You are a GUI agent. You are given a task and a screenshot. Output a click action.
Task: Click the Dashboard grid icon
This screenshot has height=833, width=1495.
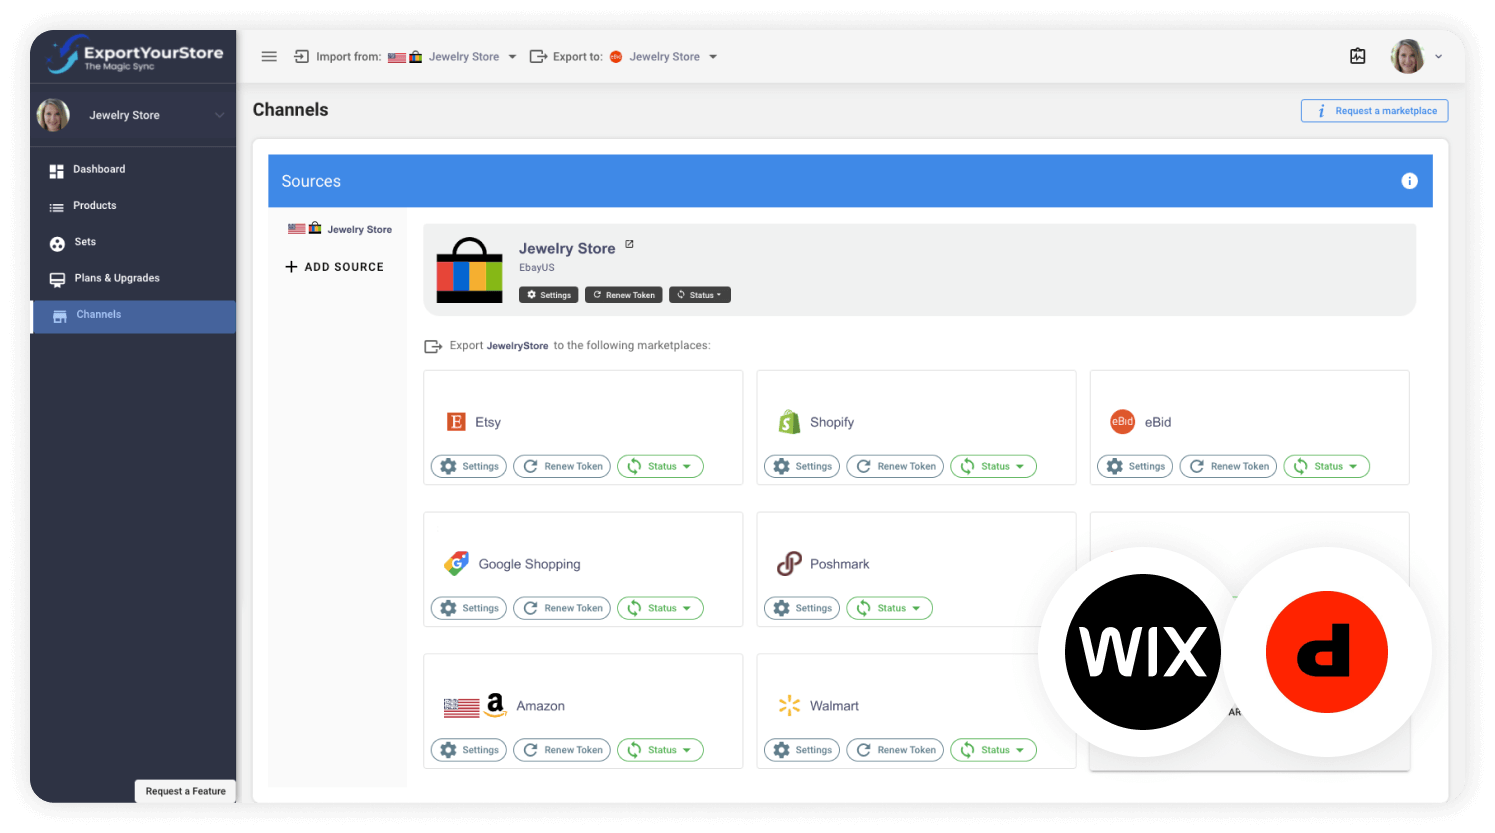57,171
